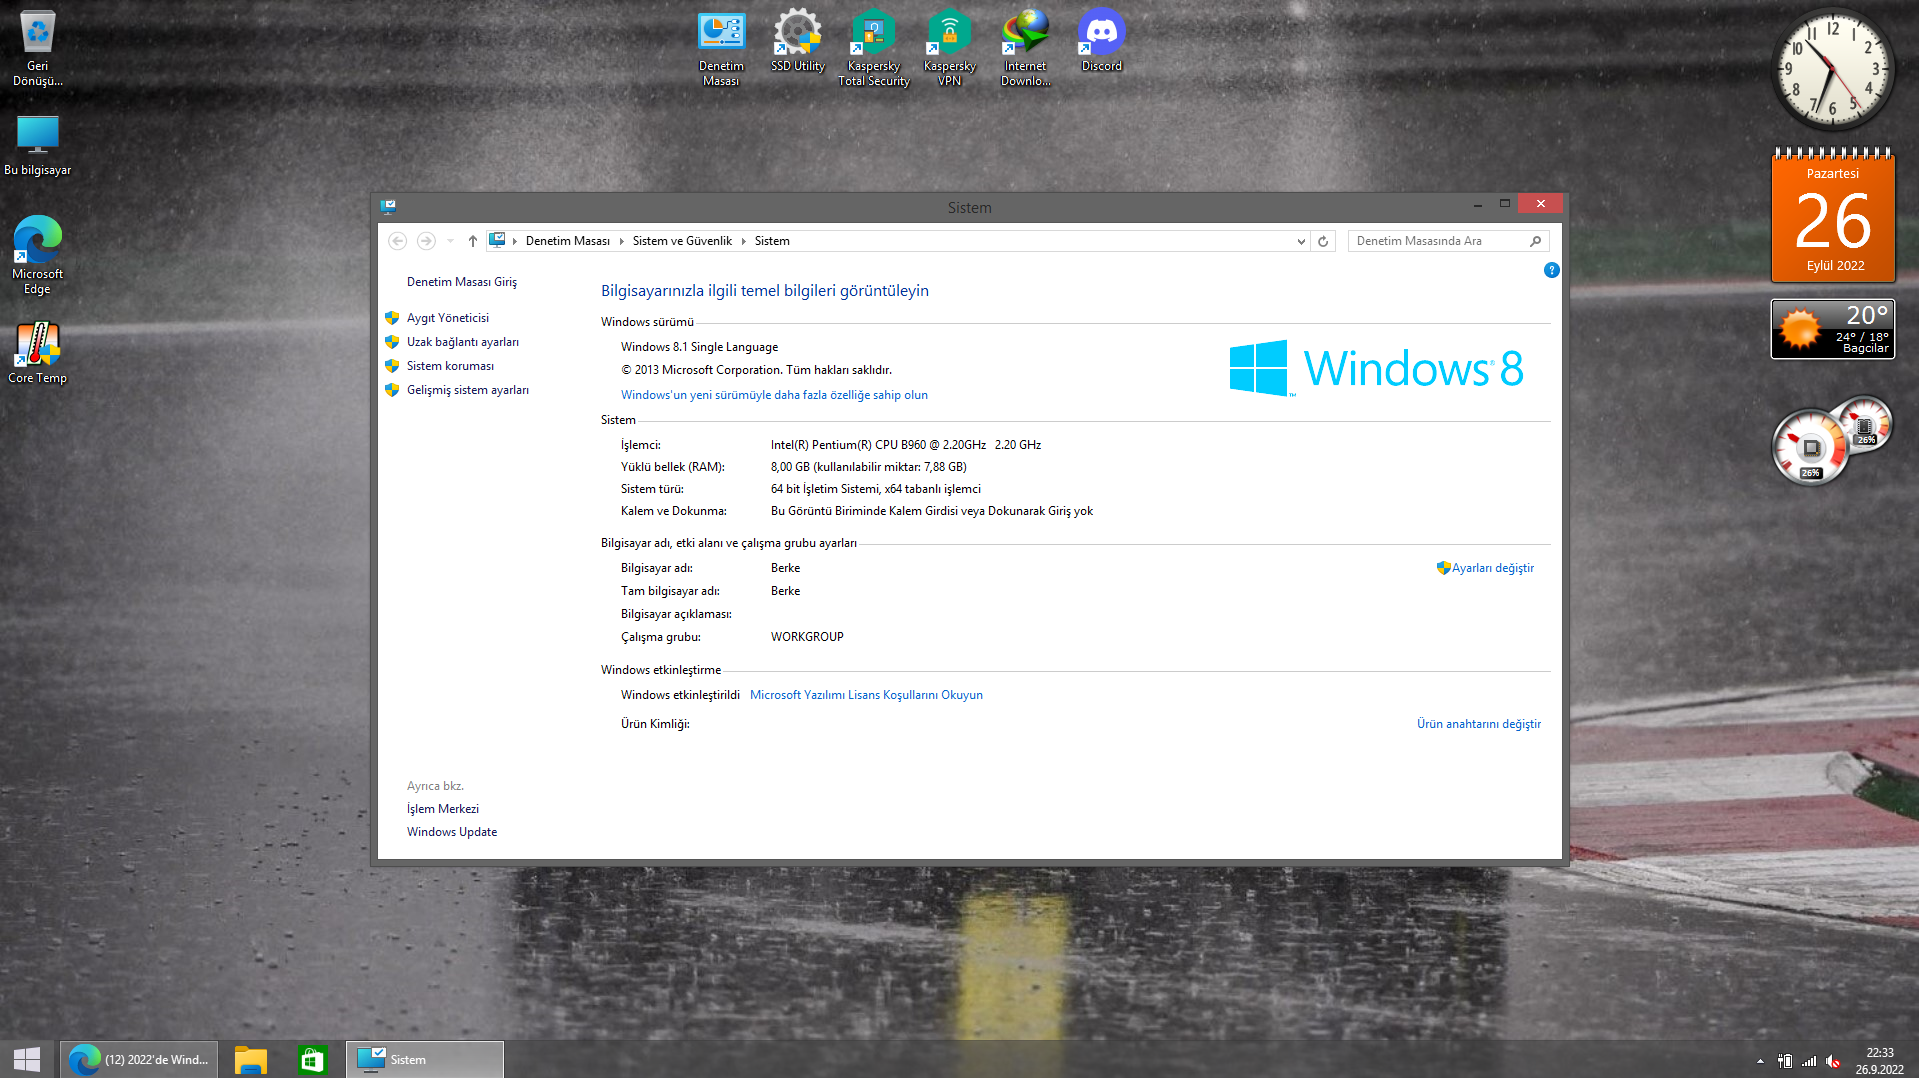The image size is (1919, 1078).
Task: Maximize the Sistem window
Action: 1504,204
